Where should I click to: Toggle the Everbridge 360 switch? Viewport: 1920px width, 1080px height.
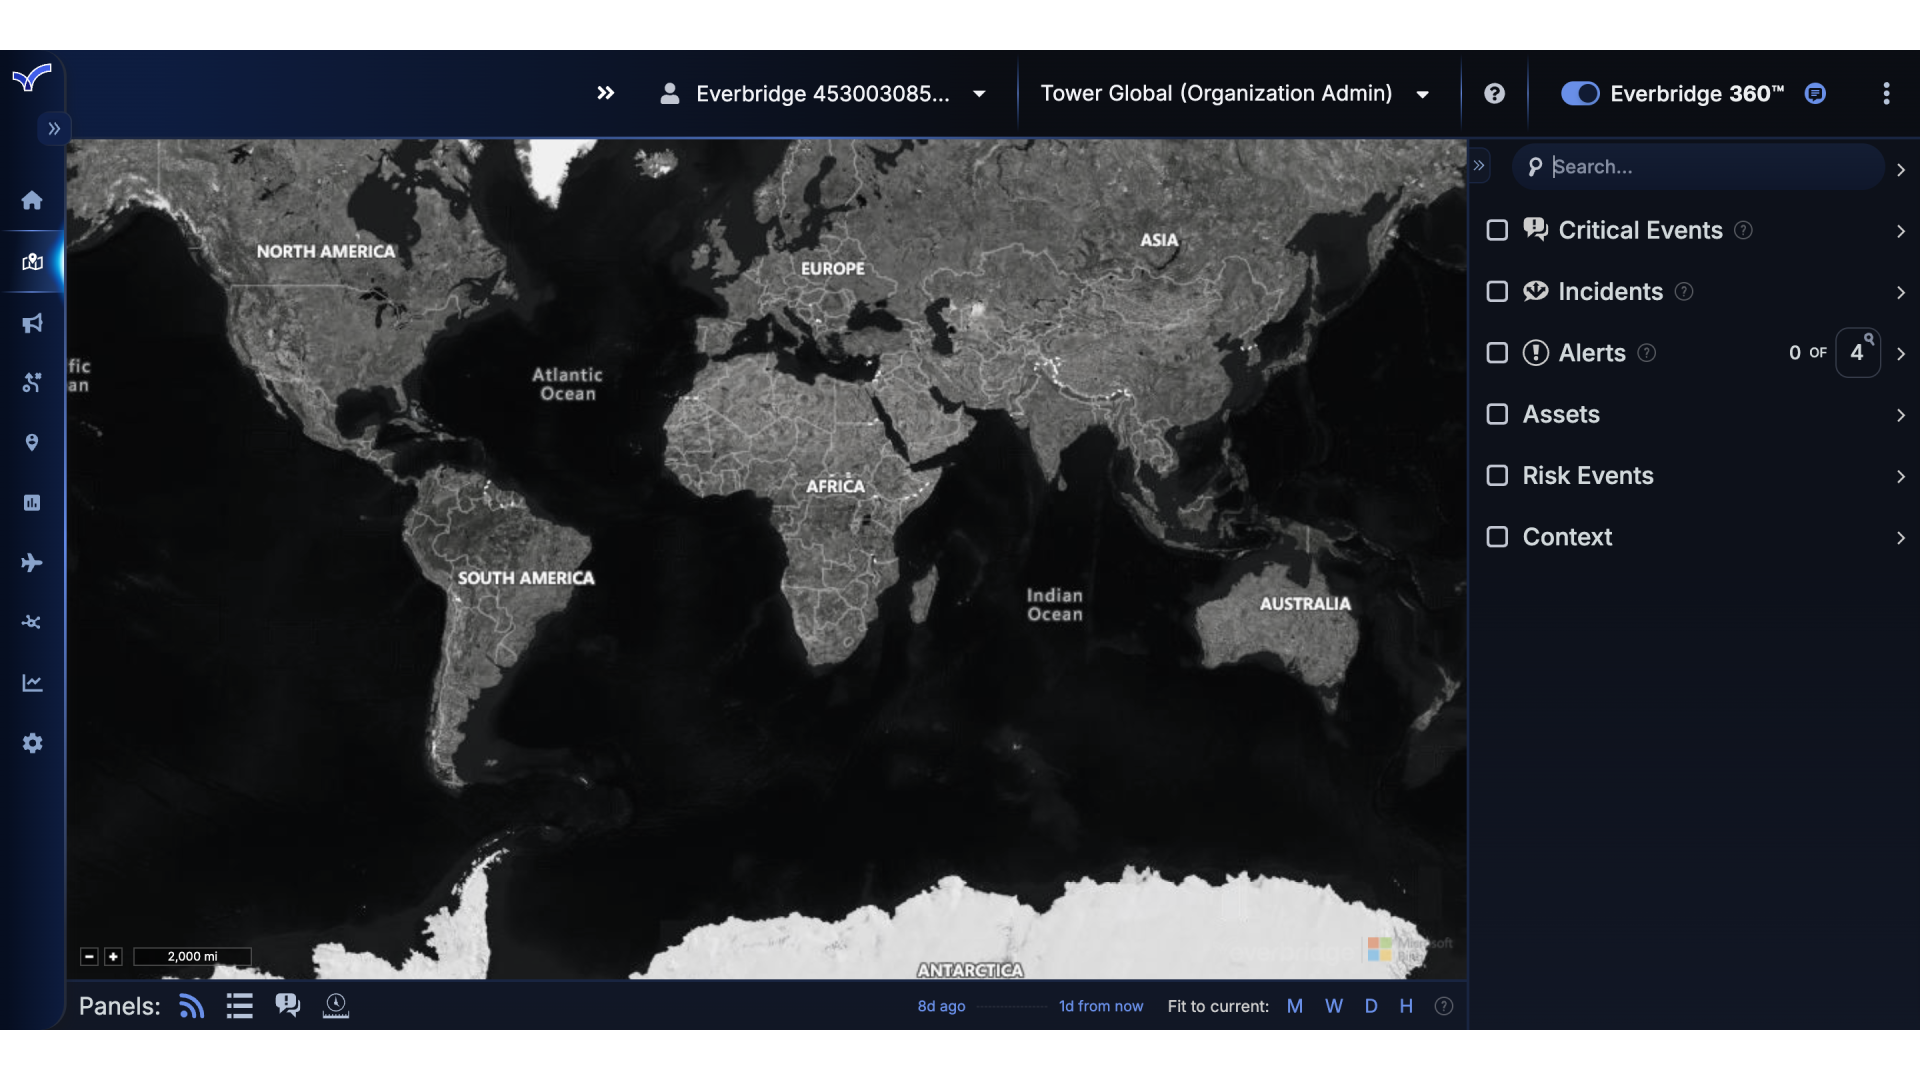tap(1578, 93)
